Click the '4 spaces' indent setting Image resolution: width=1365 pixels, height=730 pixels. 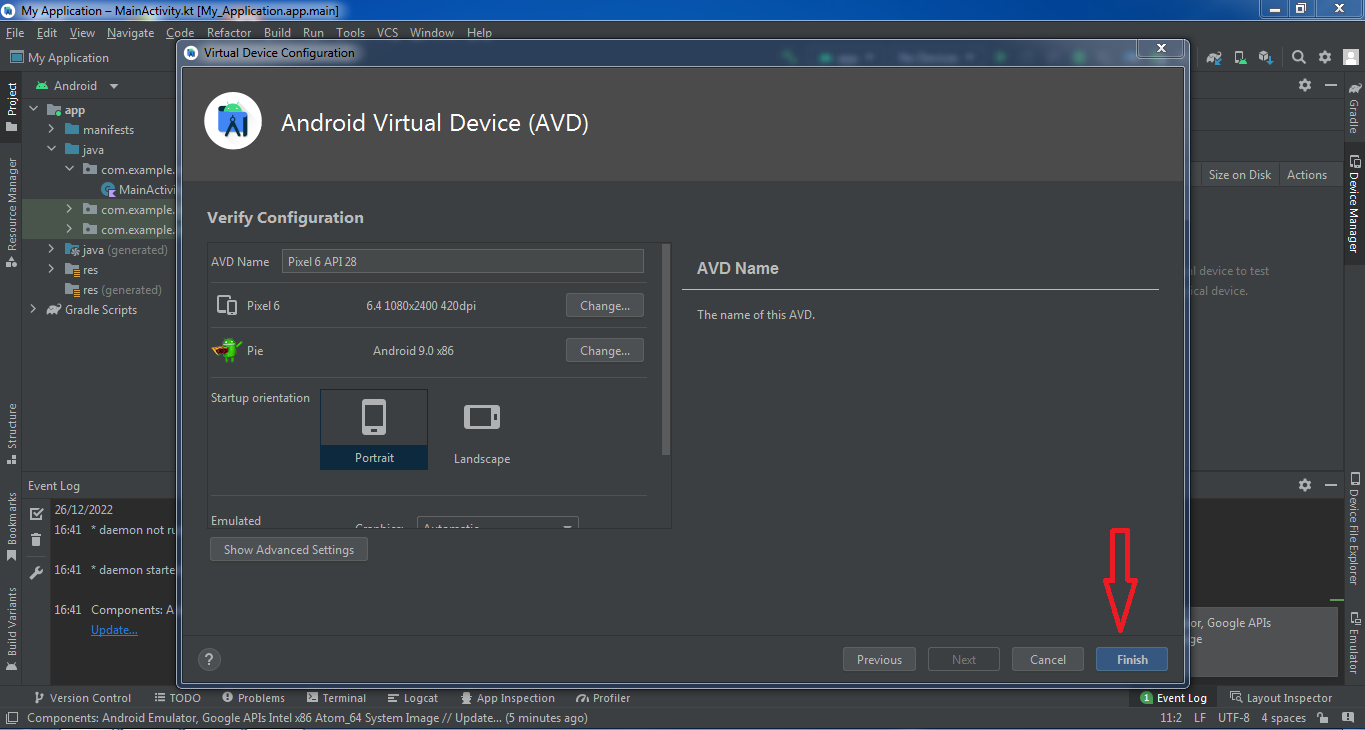(x=1283, y=718)
